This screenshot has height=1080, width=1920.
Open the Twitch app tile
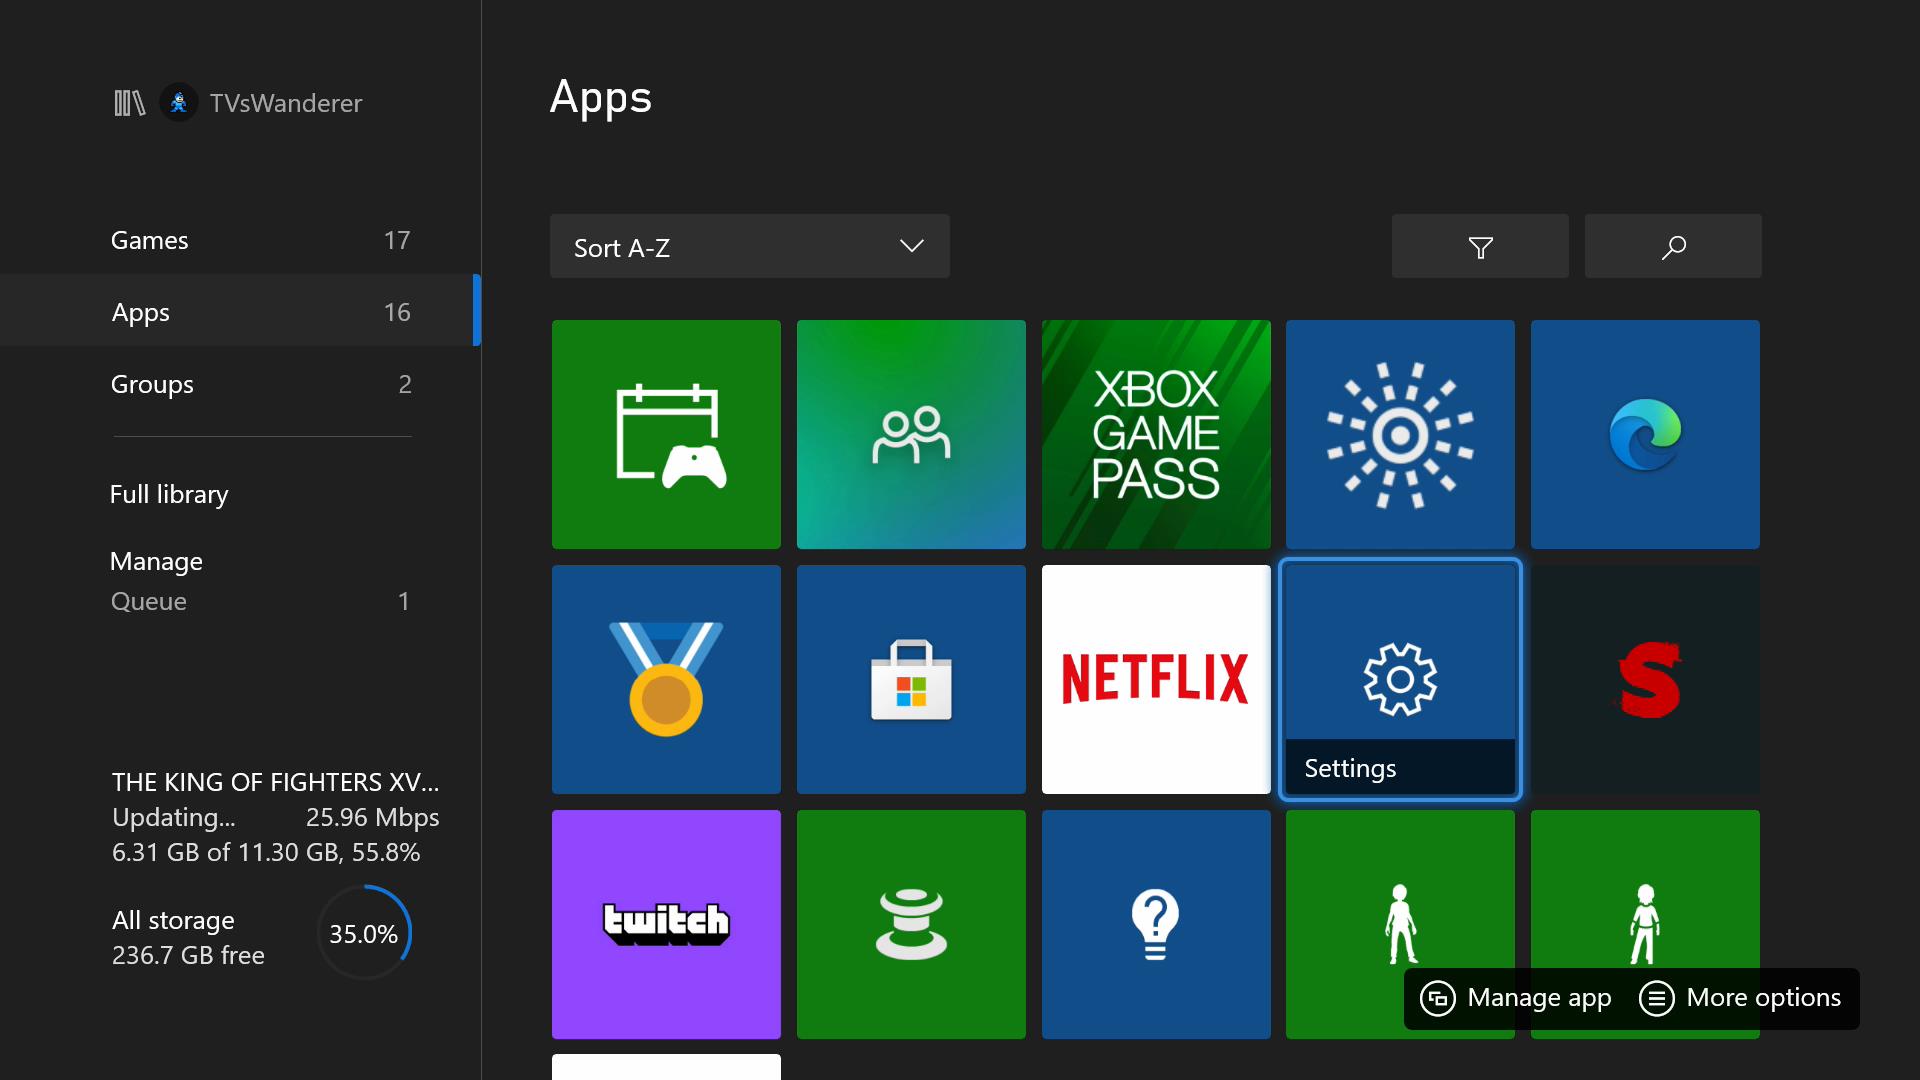click(666, 924)
